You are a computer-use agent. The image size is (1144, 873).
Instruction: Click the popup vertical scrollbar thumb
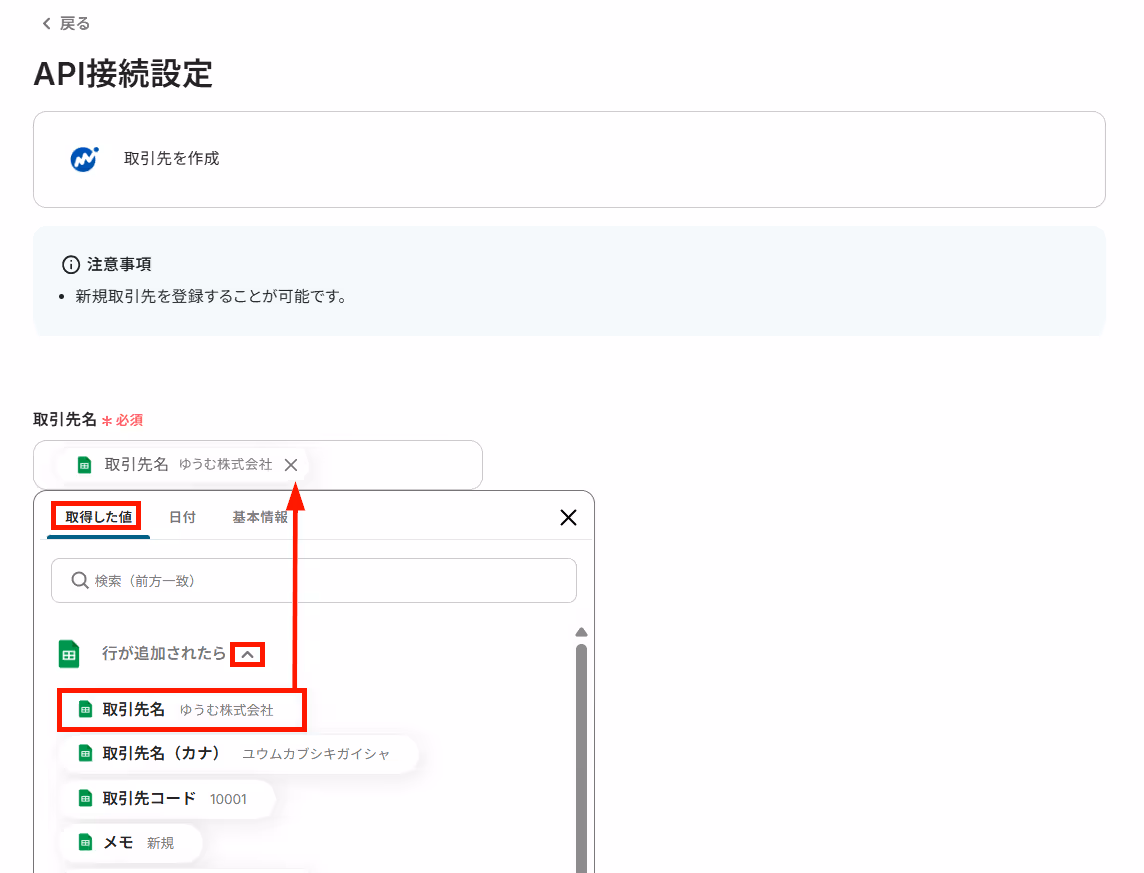[x=581, y=758]
